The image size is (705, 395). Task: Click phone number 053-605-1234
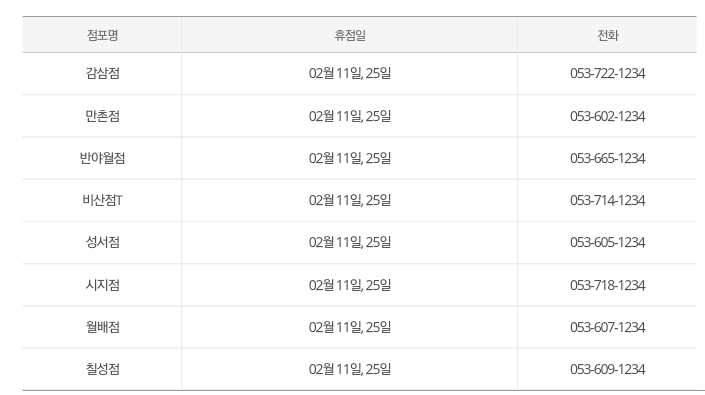pos(607,242)
